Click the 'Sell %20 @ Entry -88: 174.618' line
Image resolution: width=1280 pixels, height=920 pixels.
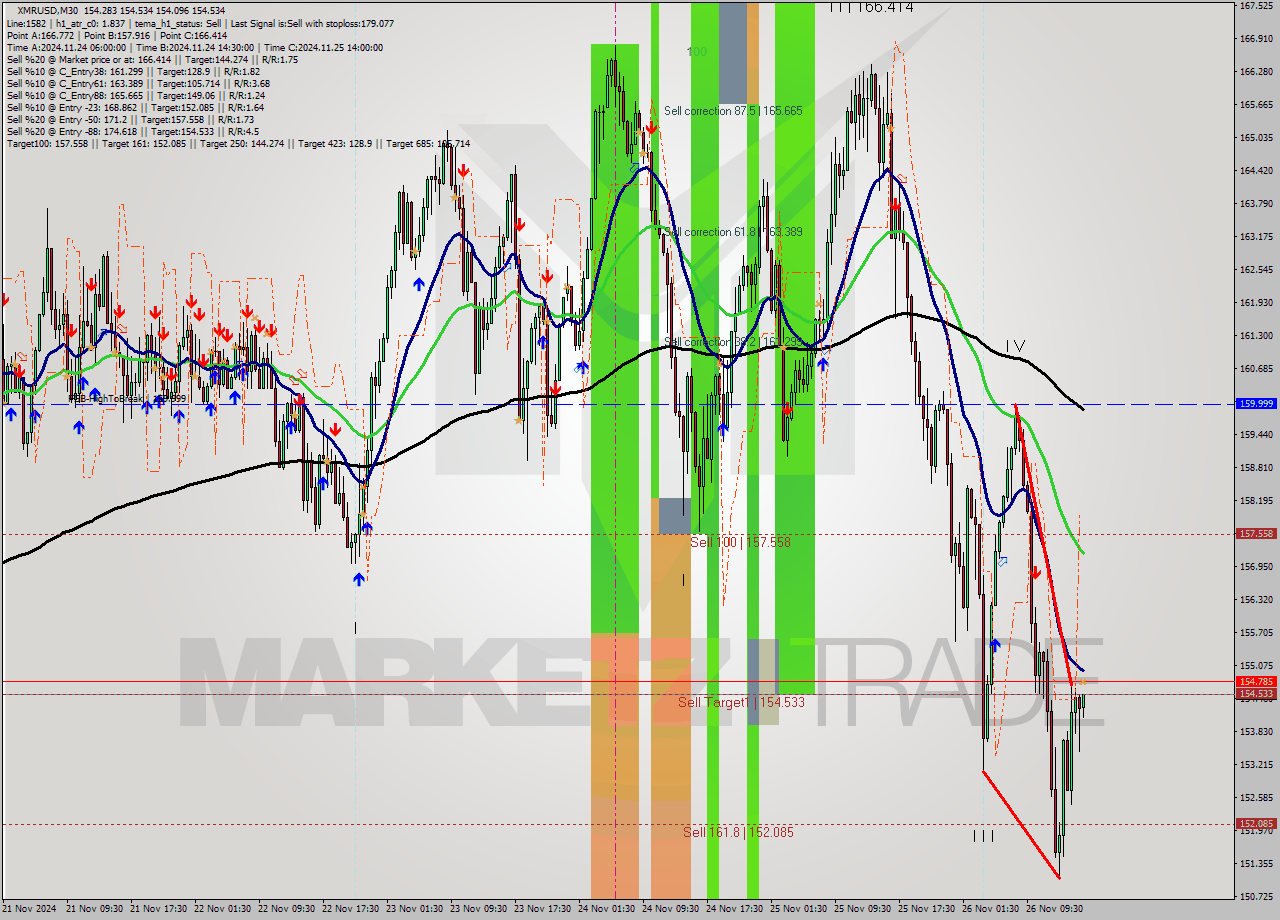click(x=133, y=131)
